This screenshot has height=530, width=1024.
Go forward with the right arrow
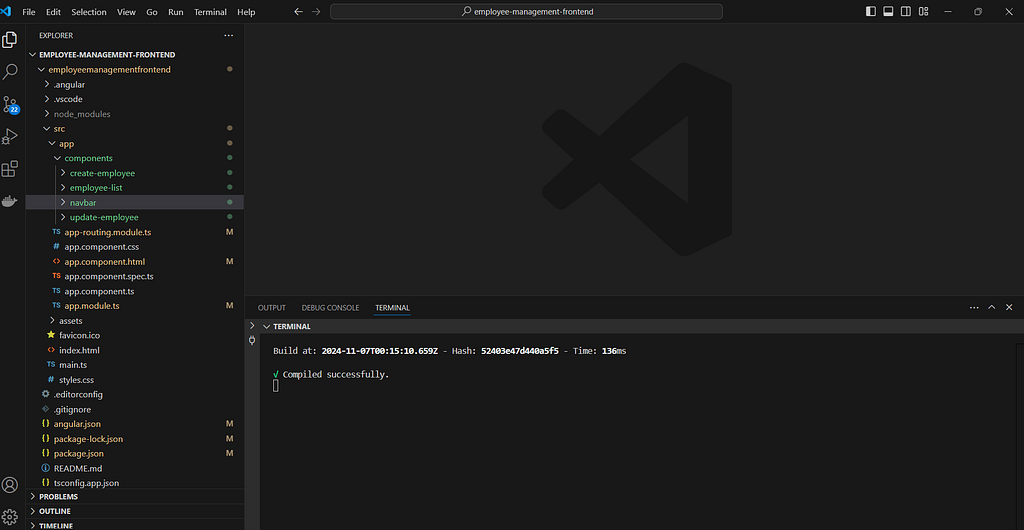[x=316, y=12]
